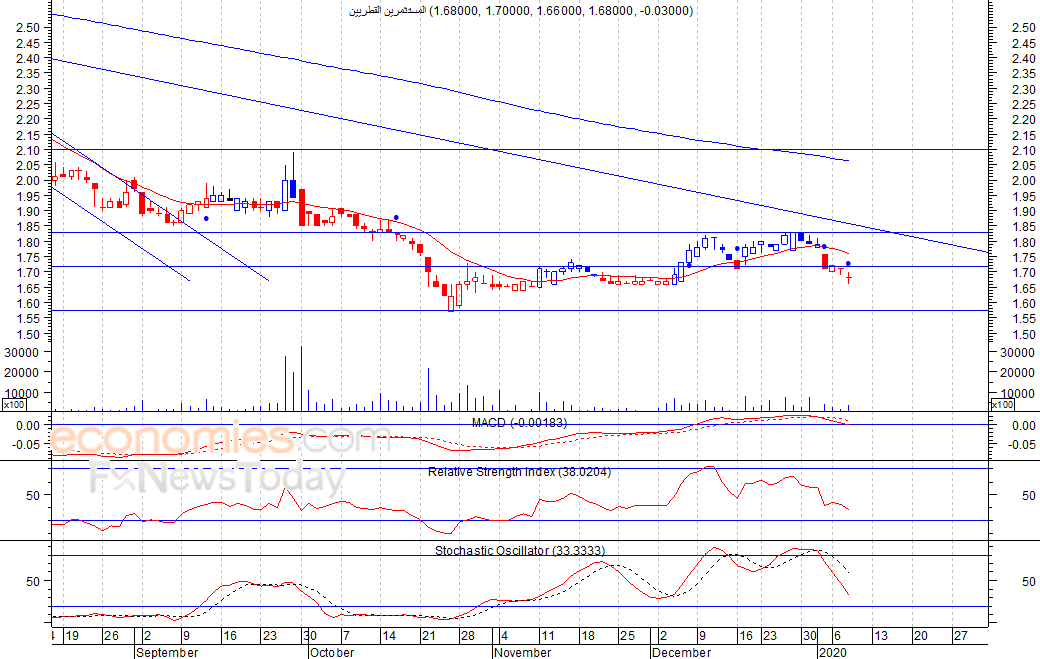This screenshot has height=659, width=1040.
Task: Select the MACD (-0.00183) indicator label
Action: pos(519,423)
